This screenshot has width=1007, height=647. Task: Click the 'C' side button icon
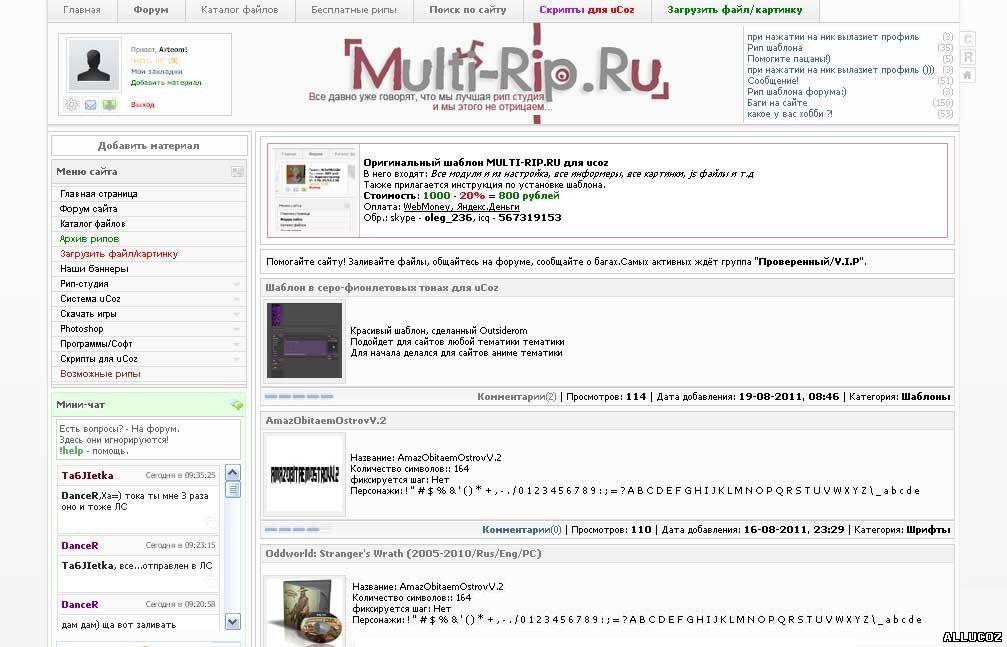(968, 40)
